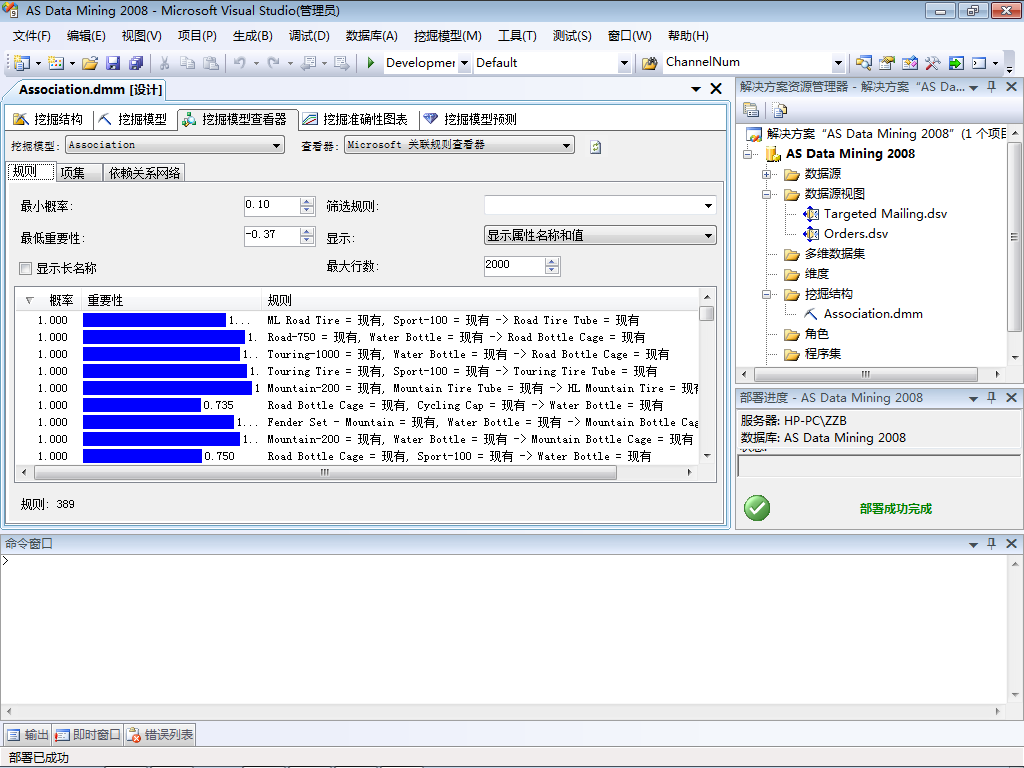Switch to the 依赖关系网络 tab
Image resolution: width=1024 pixels, height=768 pixels.
(x=144, y=173)
